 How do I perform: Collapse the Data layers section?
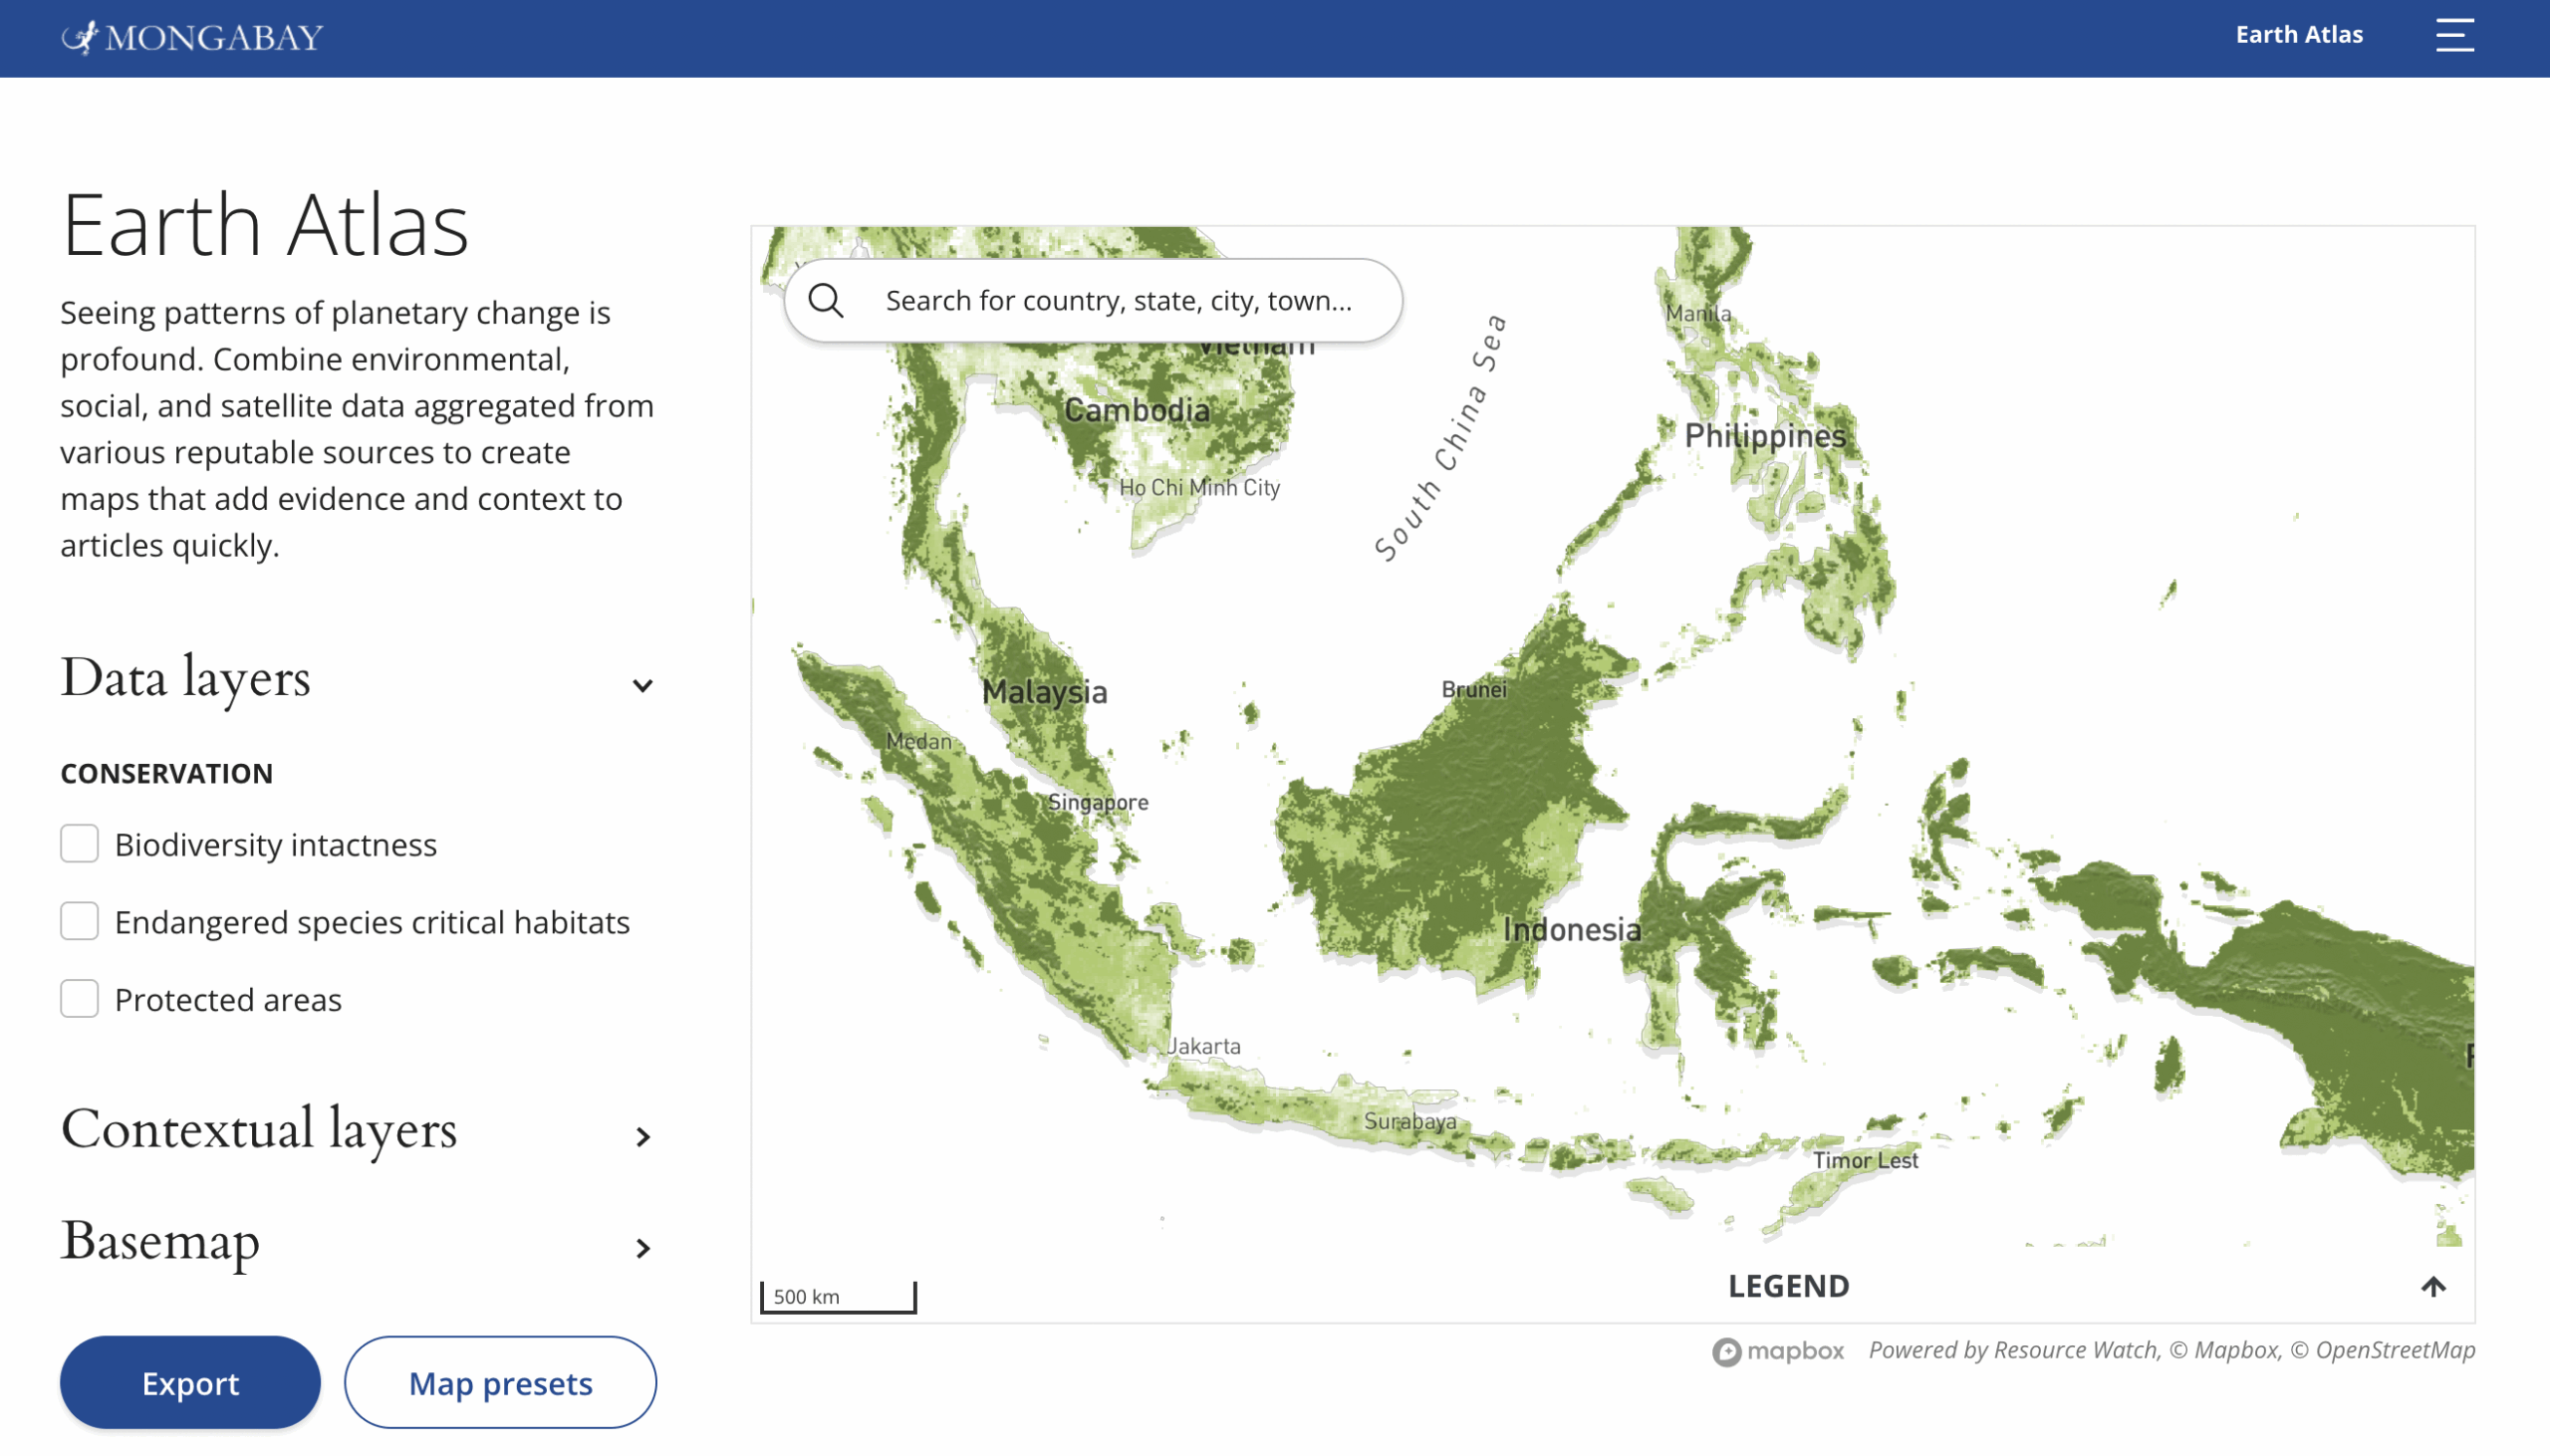click(x=643, y=685)
